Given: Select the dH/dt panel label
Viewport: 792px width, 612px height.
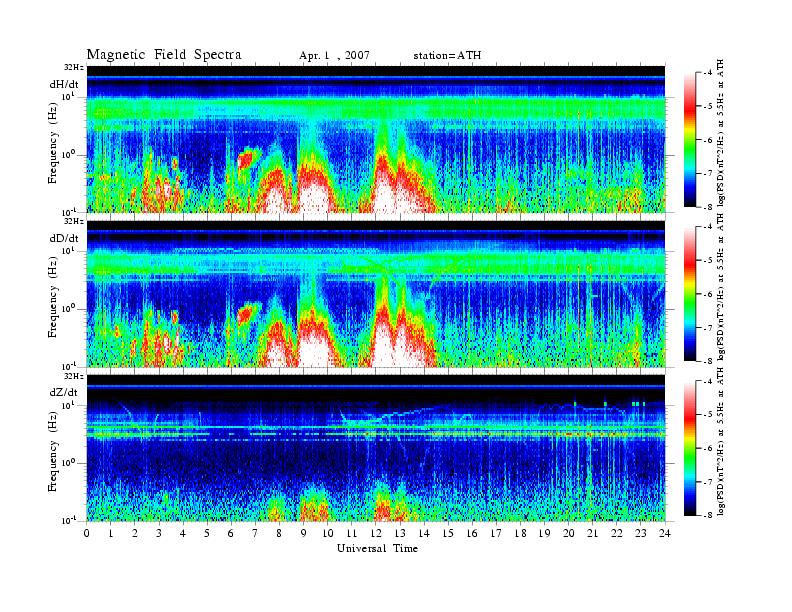Looking at the screenshot, I should point(64,84).
